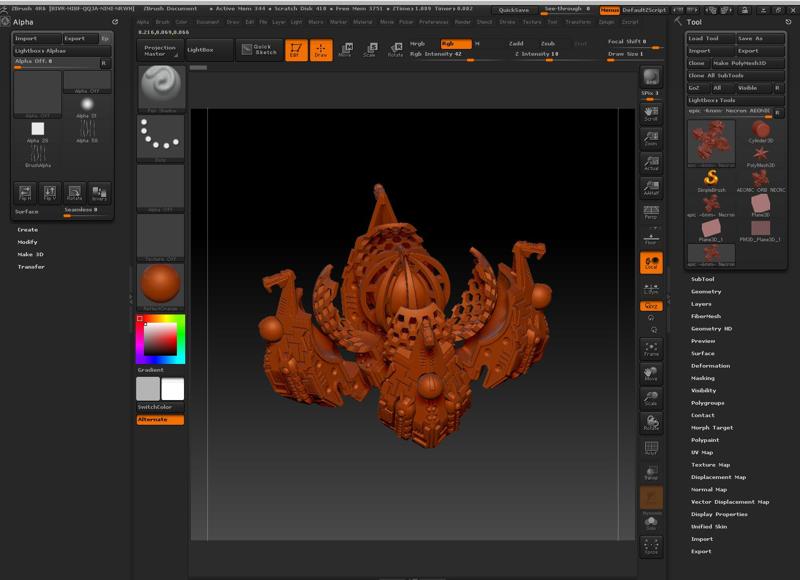800x580 pixels.
Task: Expand the SubTool section
Action: coord(703,279)
